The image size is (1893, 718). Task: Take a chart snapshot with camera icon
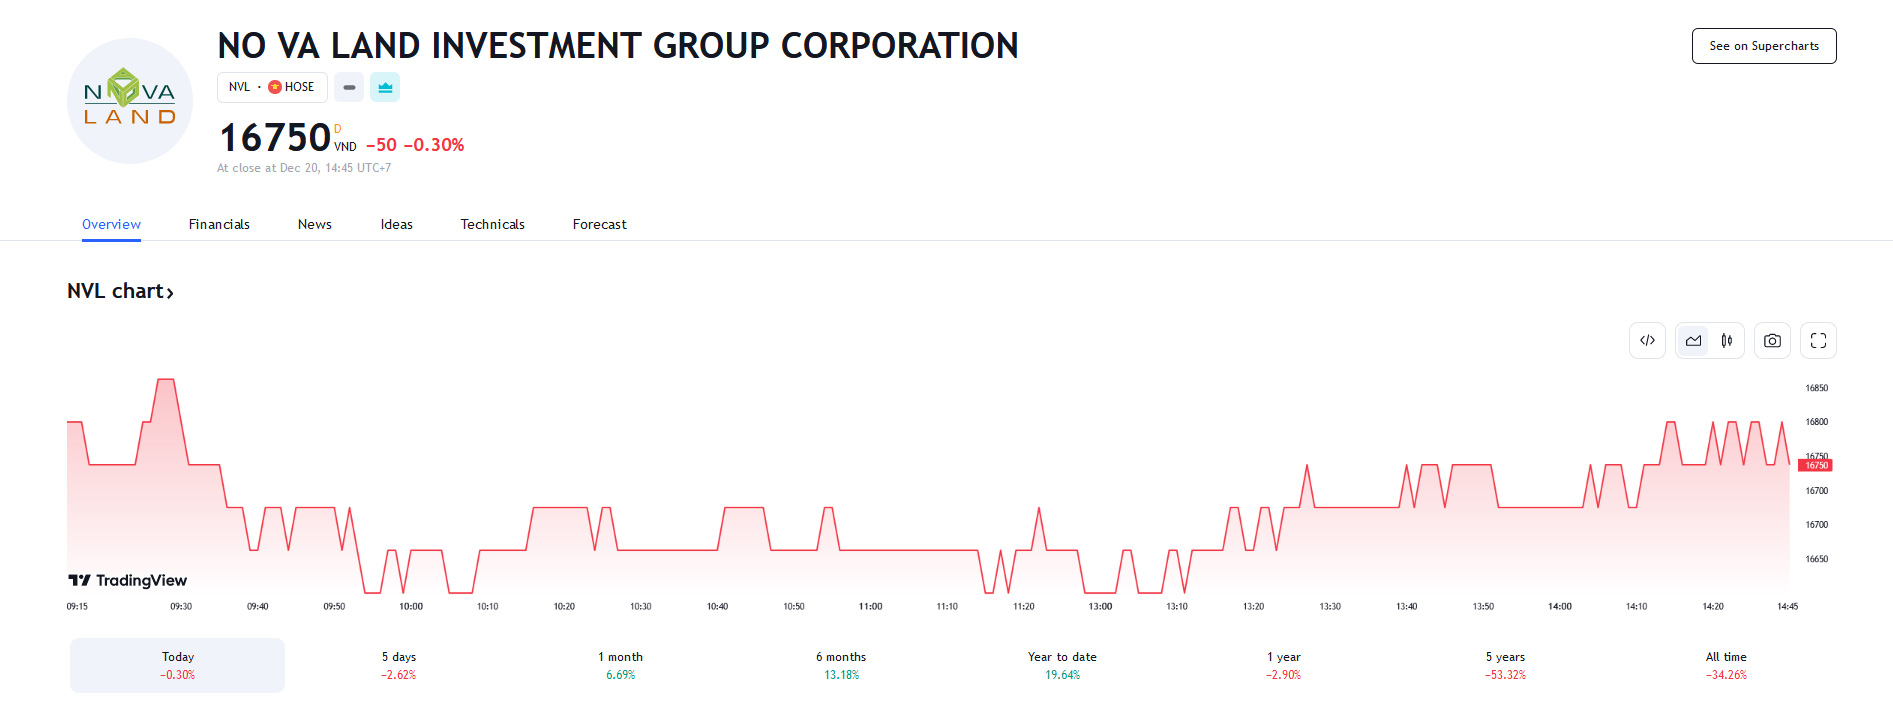point(1772,341)
